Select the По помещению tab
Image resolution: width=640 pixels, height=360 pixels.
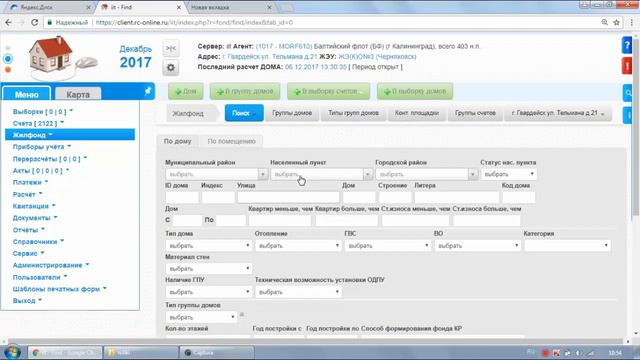click(x=231, y=141)
